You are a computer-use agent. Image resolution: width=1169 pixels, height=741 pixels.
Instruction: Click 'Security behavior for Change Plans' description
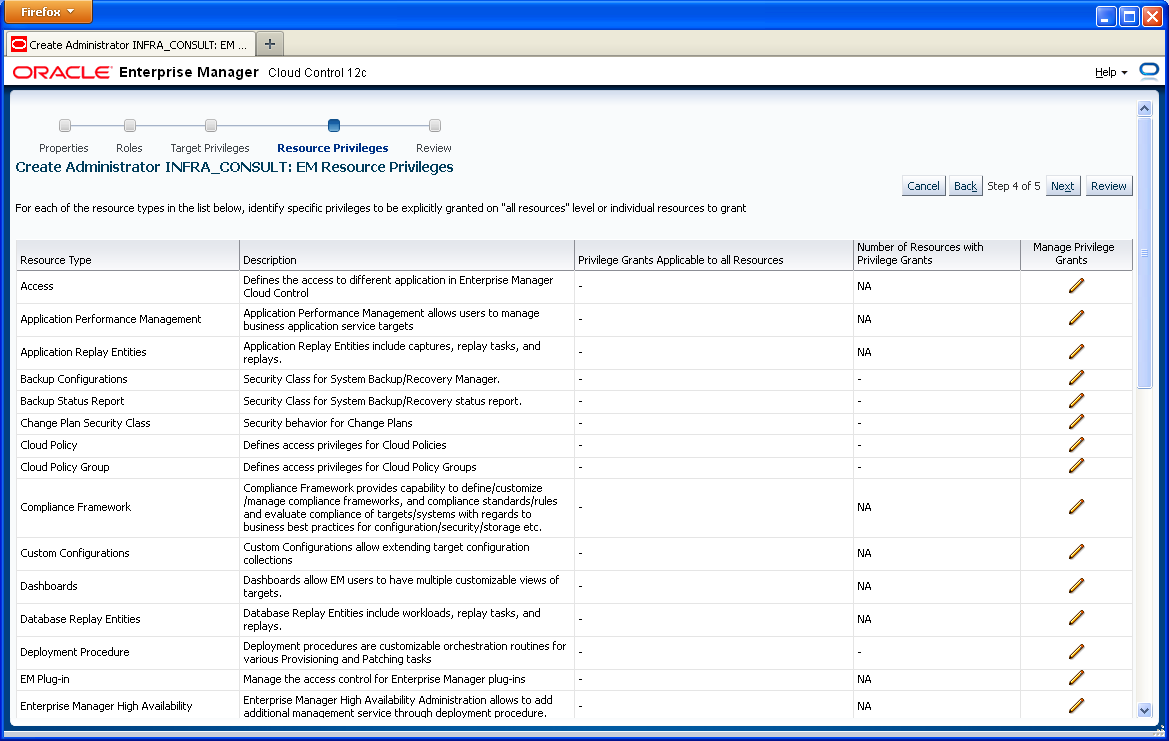[x=328, y=423]
